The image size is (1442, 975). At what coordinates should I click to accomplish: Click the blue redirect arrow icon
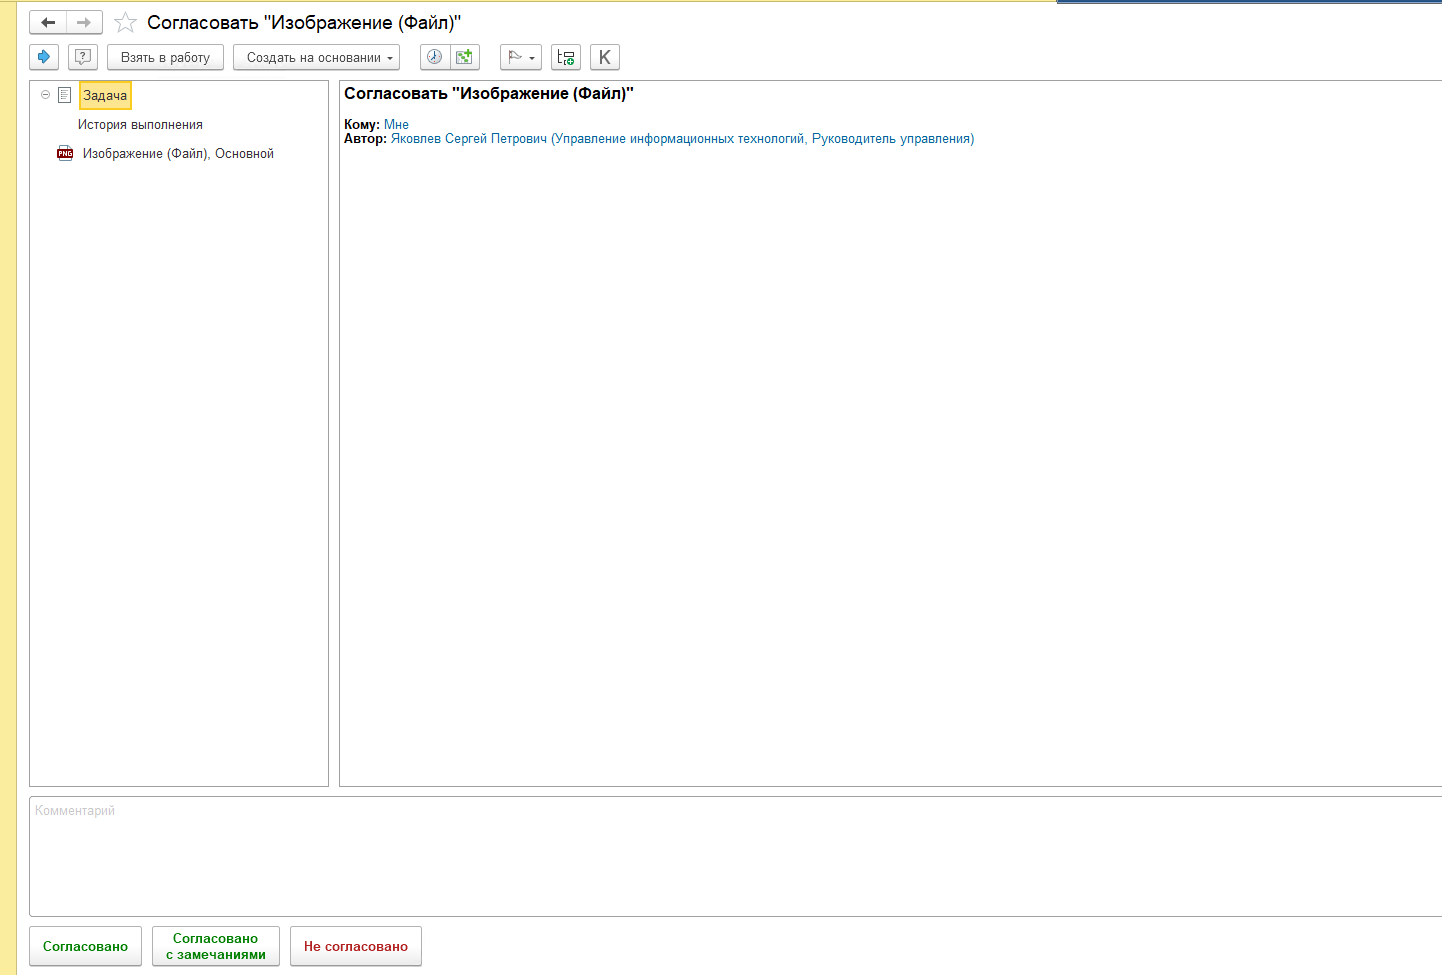tap(44, 57)
